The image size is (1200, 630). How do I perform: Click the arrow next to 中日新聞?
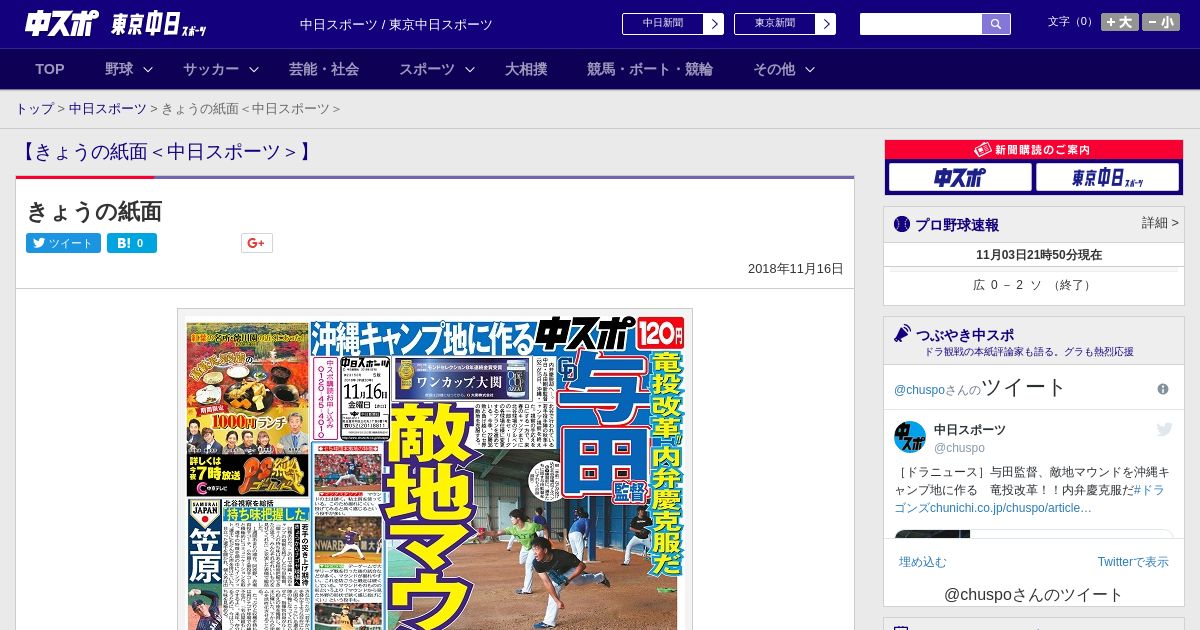coord(714,24)
